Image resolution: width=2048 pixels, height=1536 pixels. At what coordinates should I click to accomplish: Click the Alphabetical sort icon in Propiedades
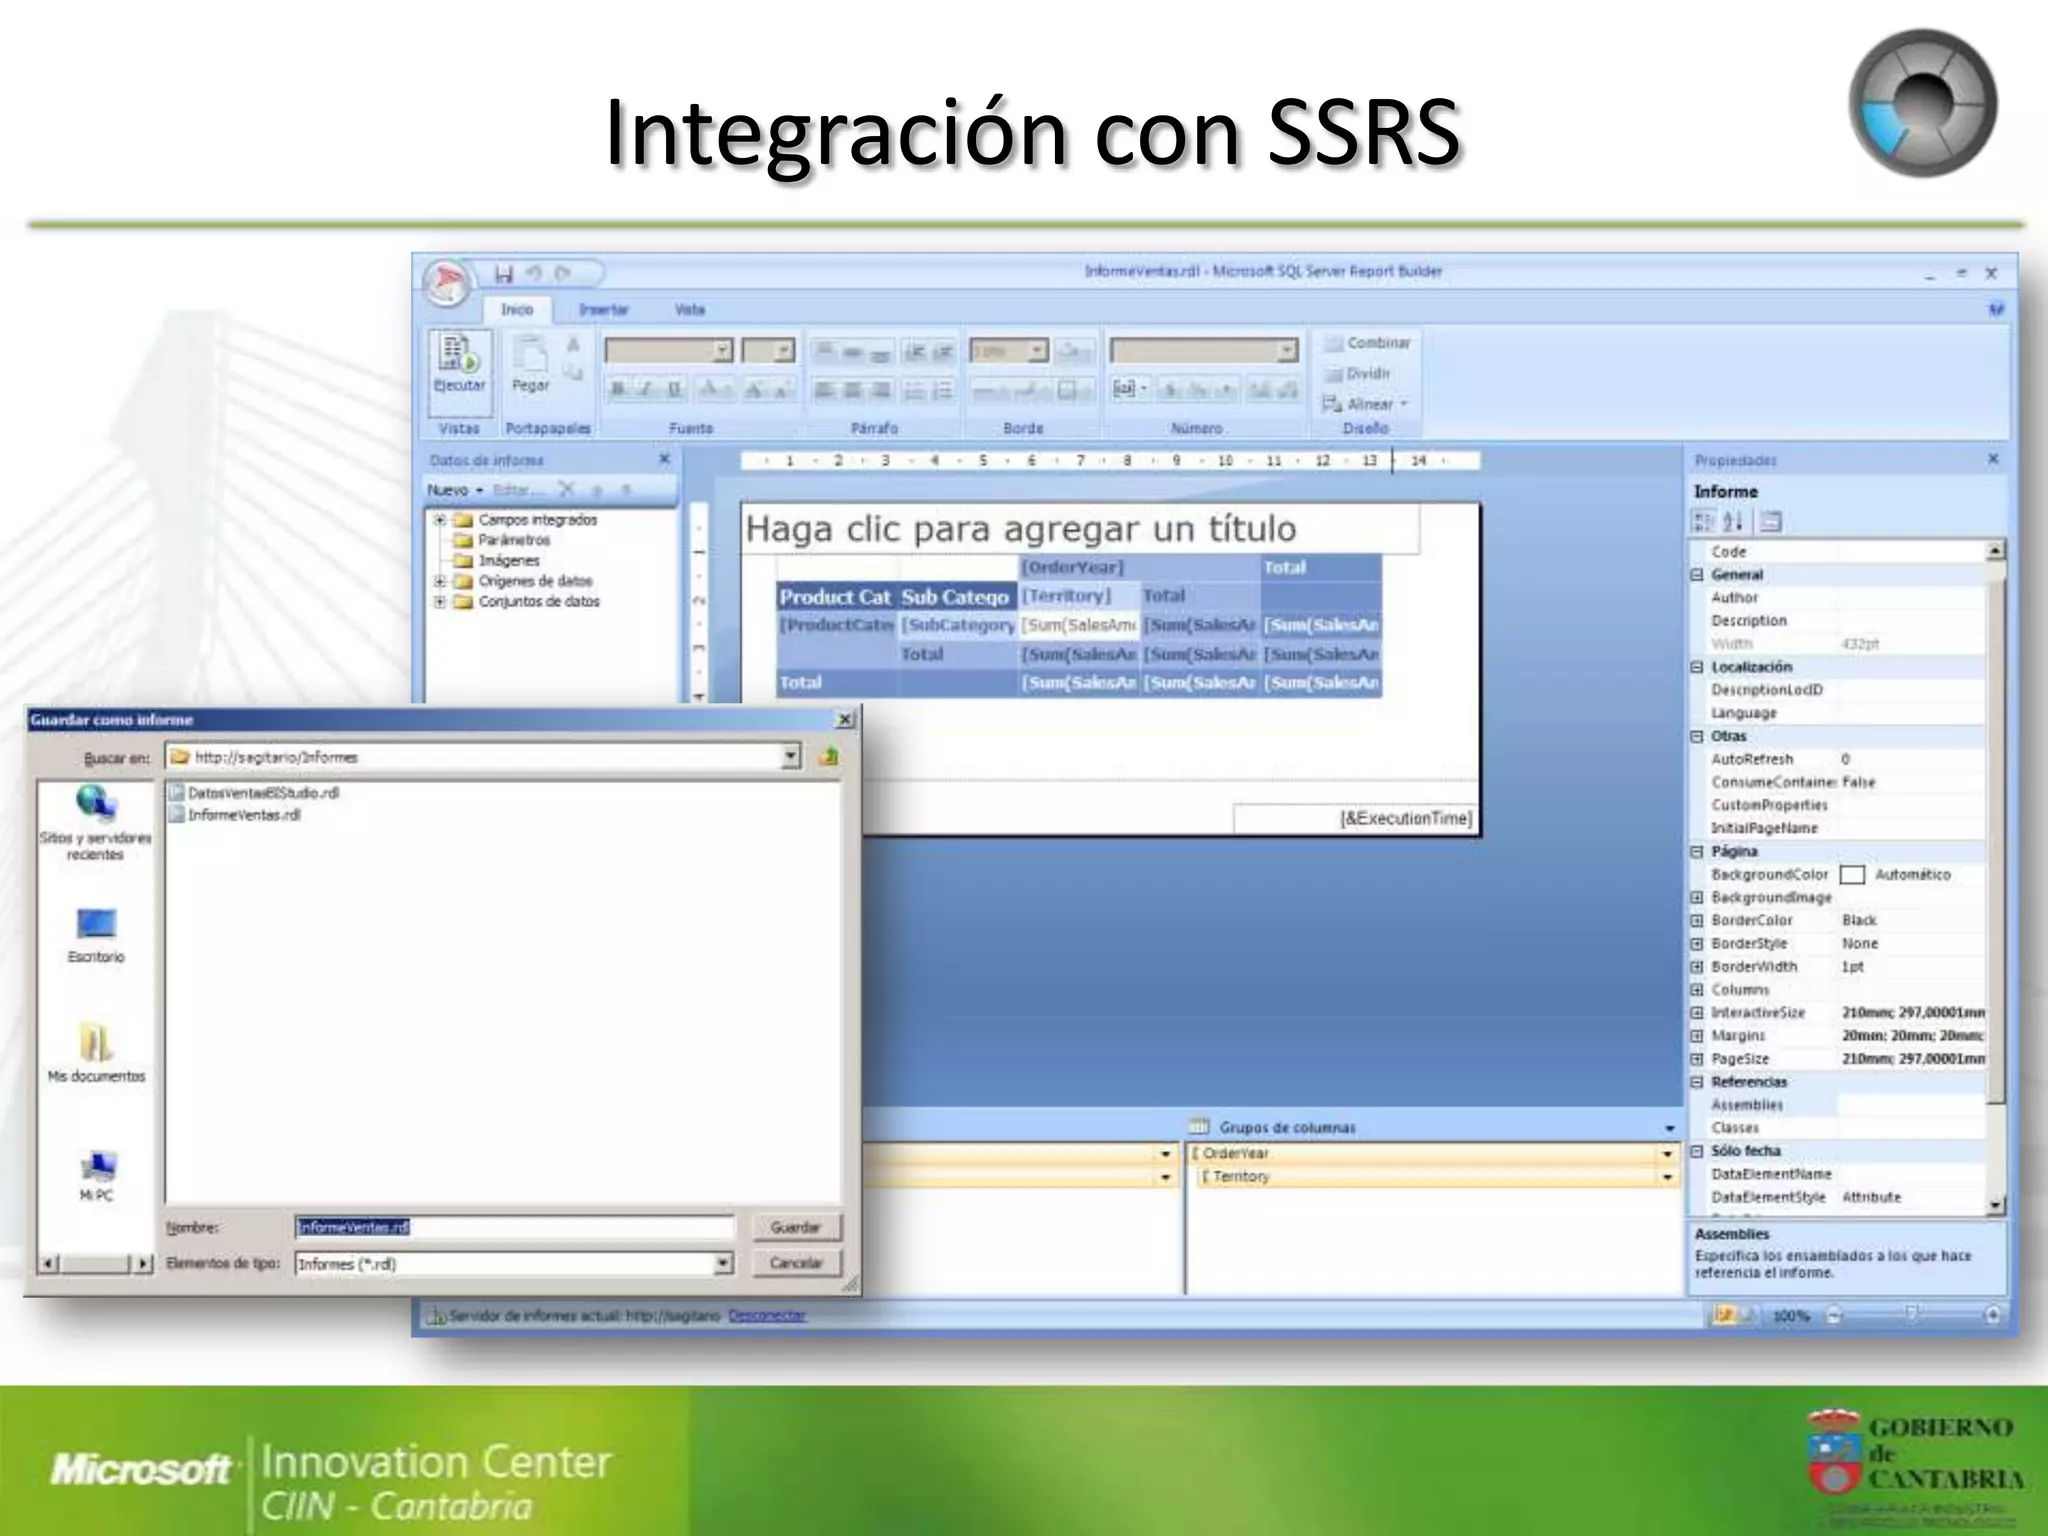tap(1733, 521)
